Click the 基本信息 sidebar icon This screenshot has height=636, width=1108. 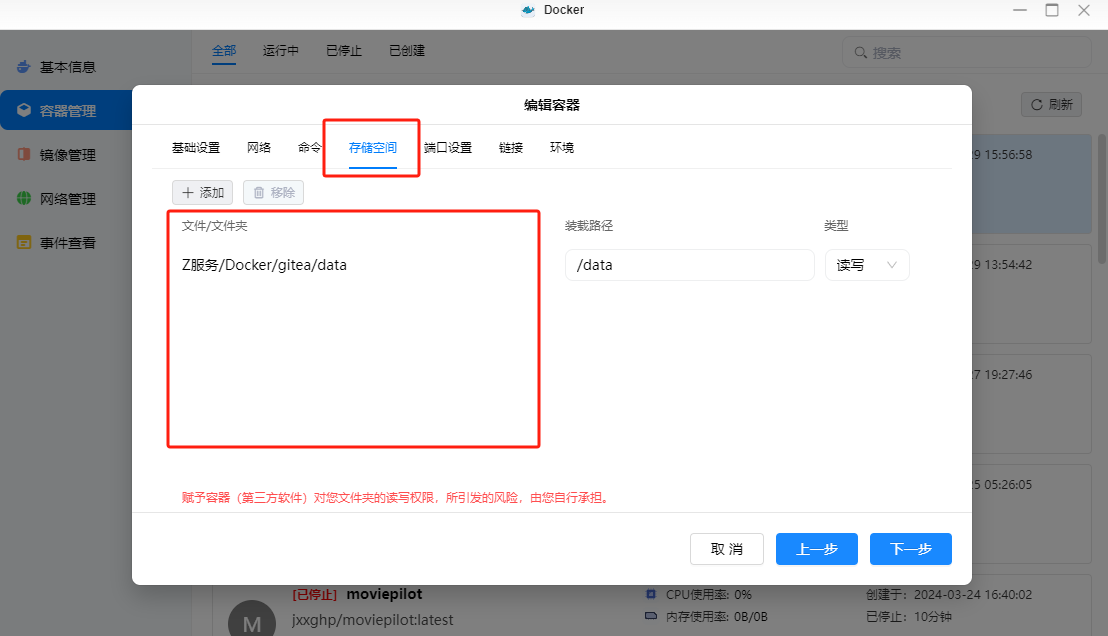tap(23, 67)
